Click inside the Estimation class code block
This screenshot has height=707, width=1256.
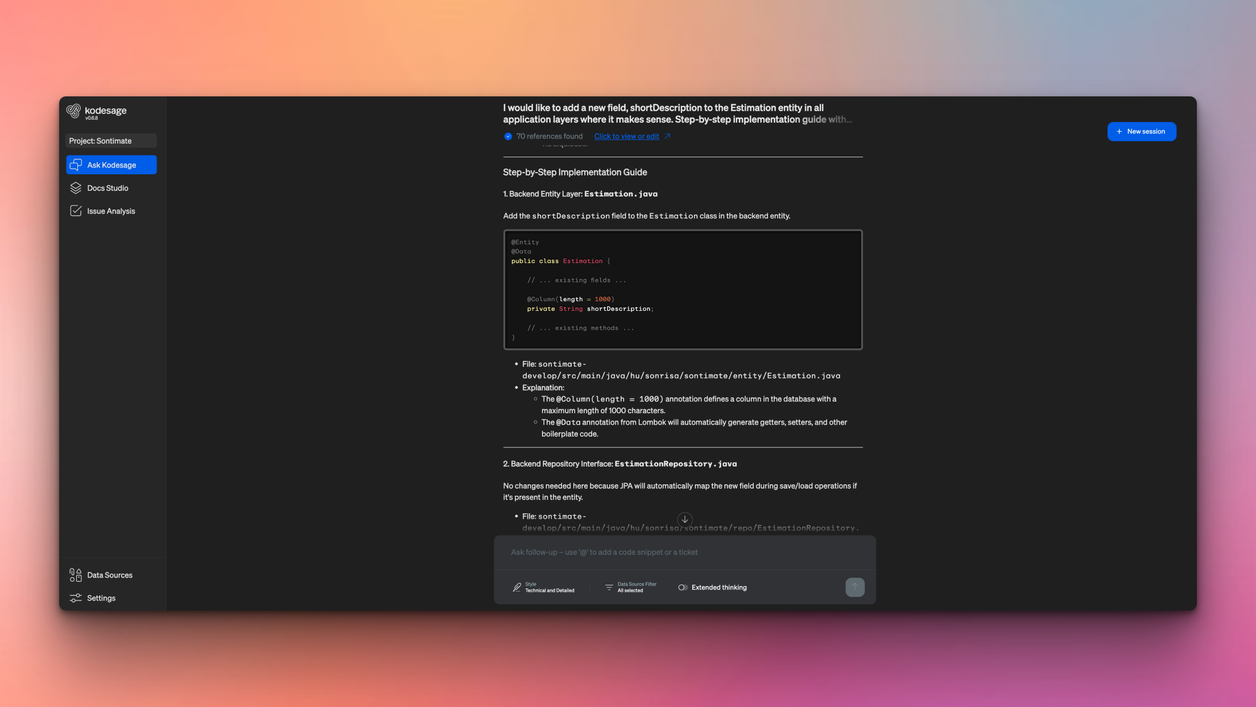(x=683, y=290)
